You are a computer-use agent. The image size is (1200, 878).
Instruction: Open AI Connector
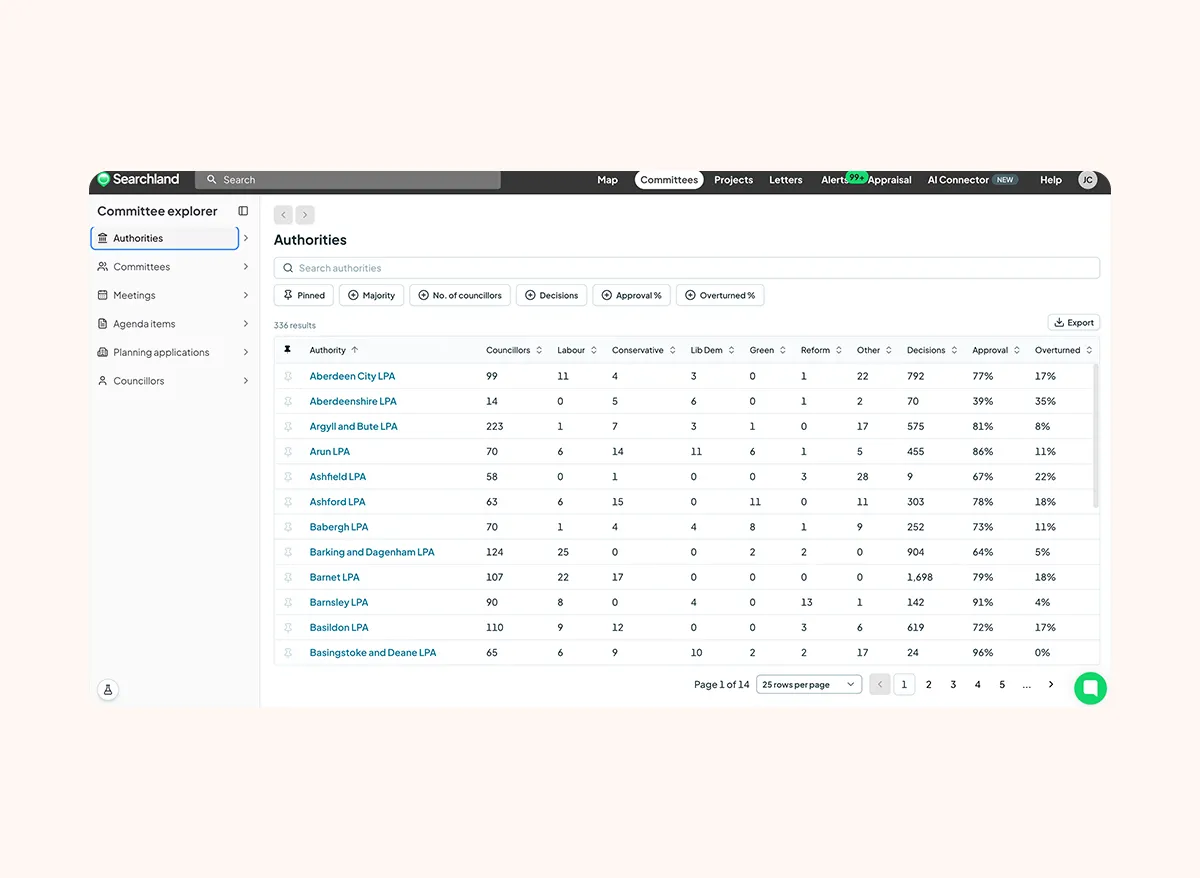pos(971,180)
